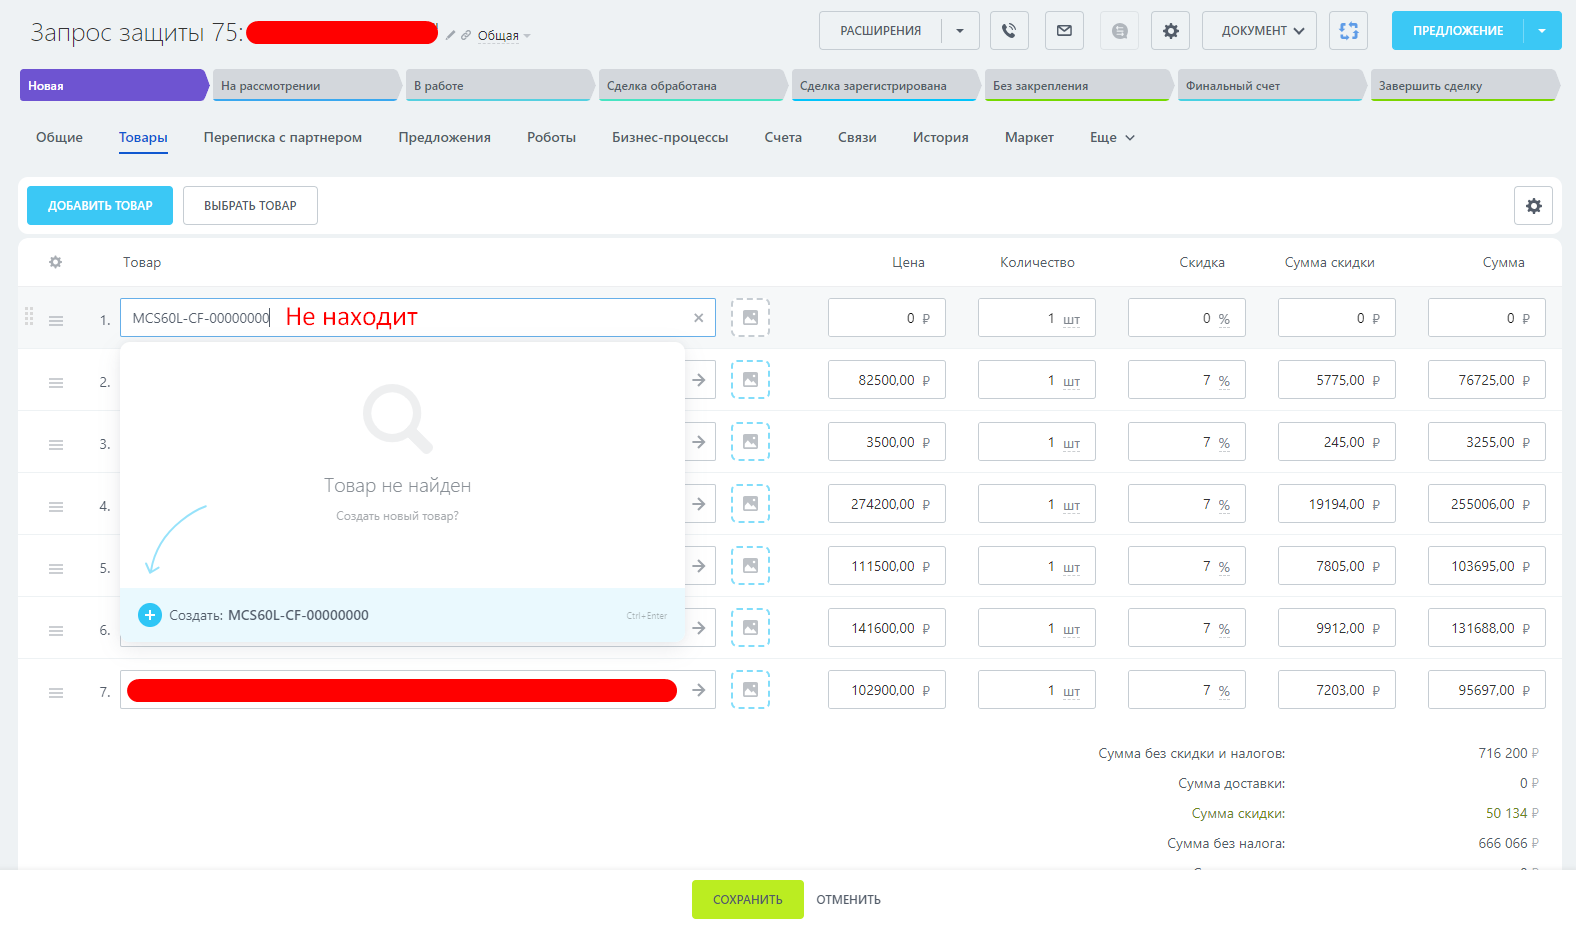This screenshot has height=926, width=1576.
Task: Open the email envelope icon button
Action: pyautogui.click(x=1064, y=31)
